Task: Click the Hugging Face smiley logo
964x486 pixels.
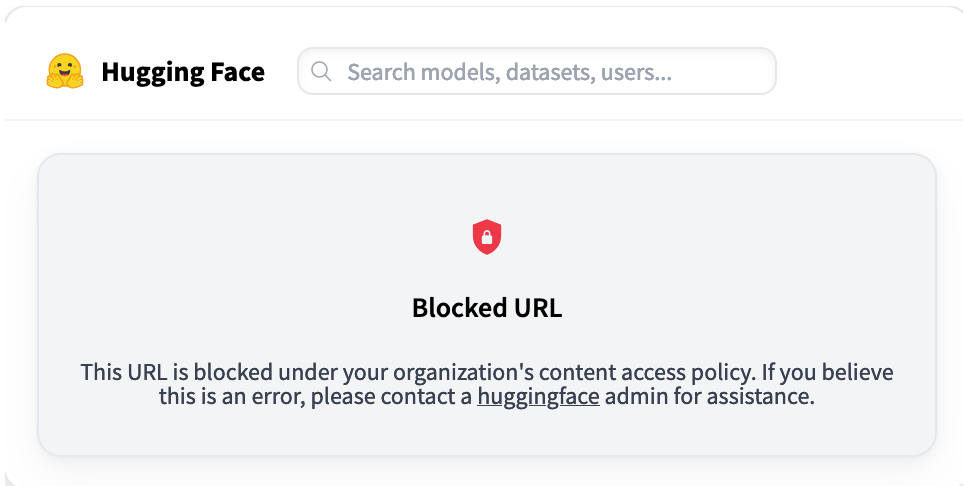Action: [x=65, y=72]
